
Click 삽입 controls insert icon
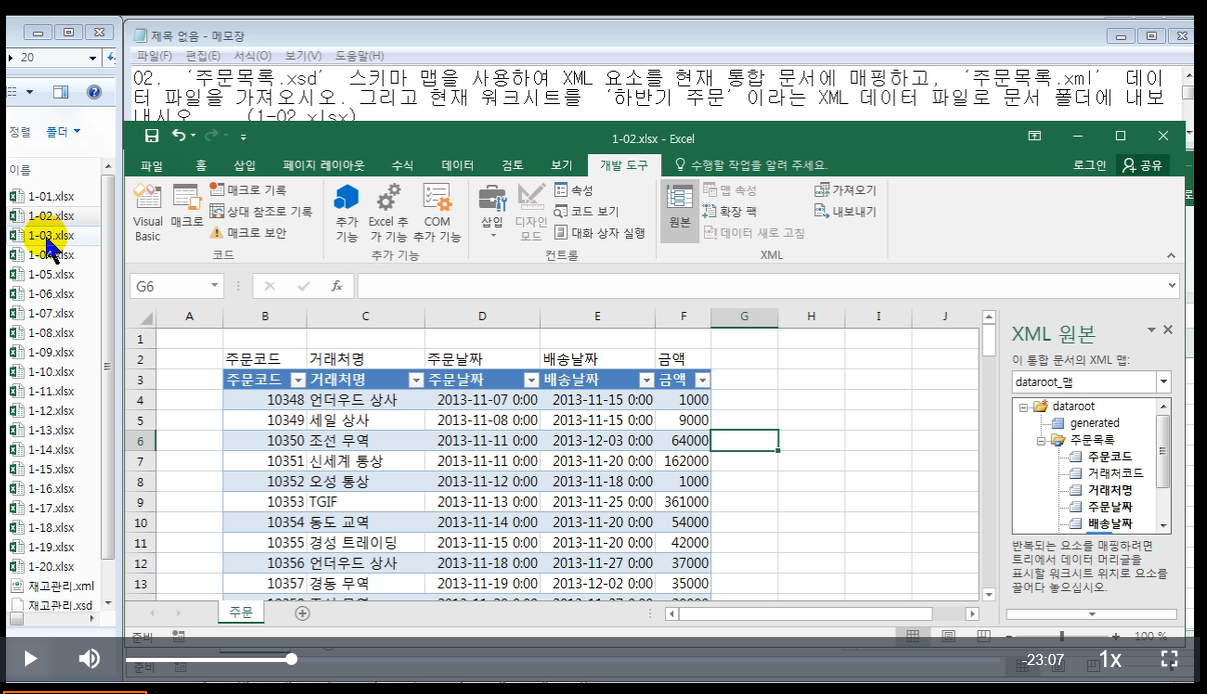(492, 210)
